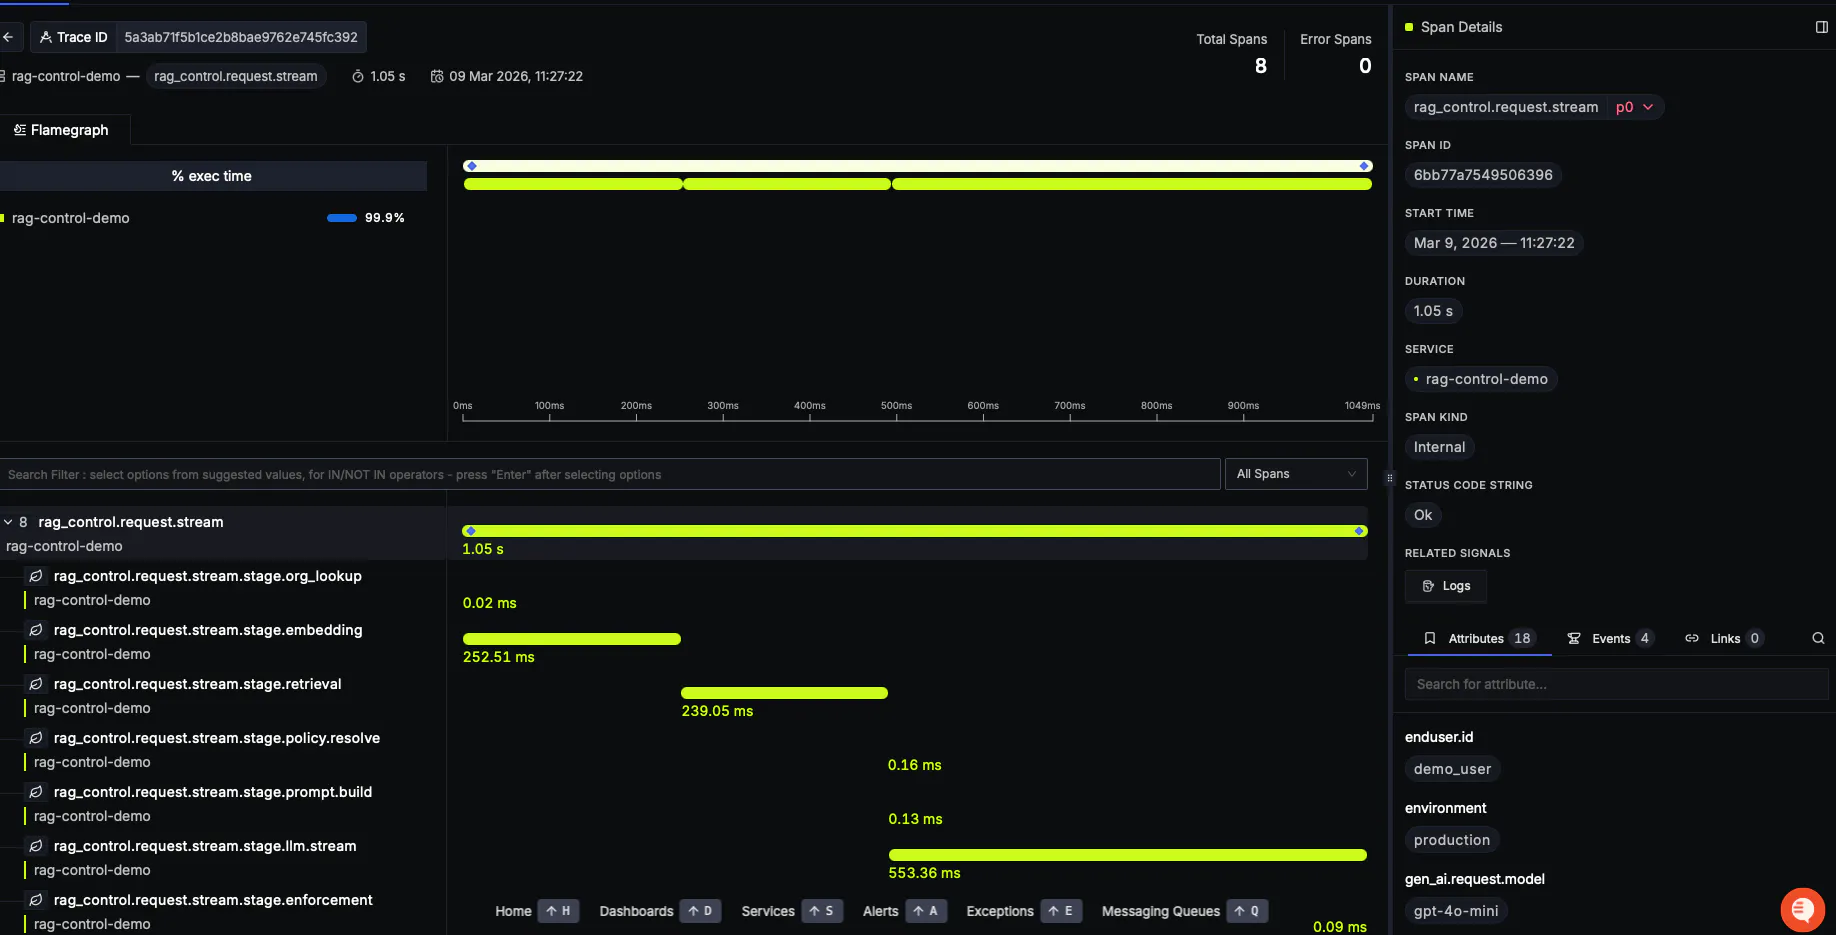Switch to the Flamegraph tab

point(61,130)
